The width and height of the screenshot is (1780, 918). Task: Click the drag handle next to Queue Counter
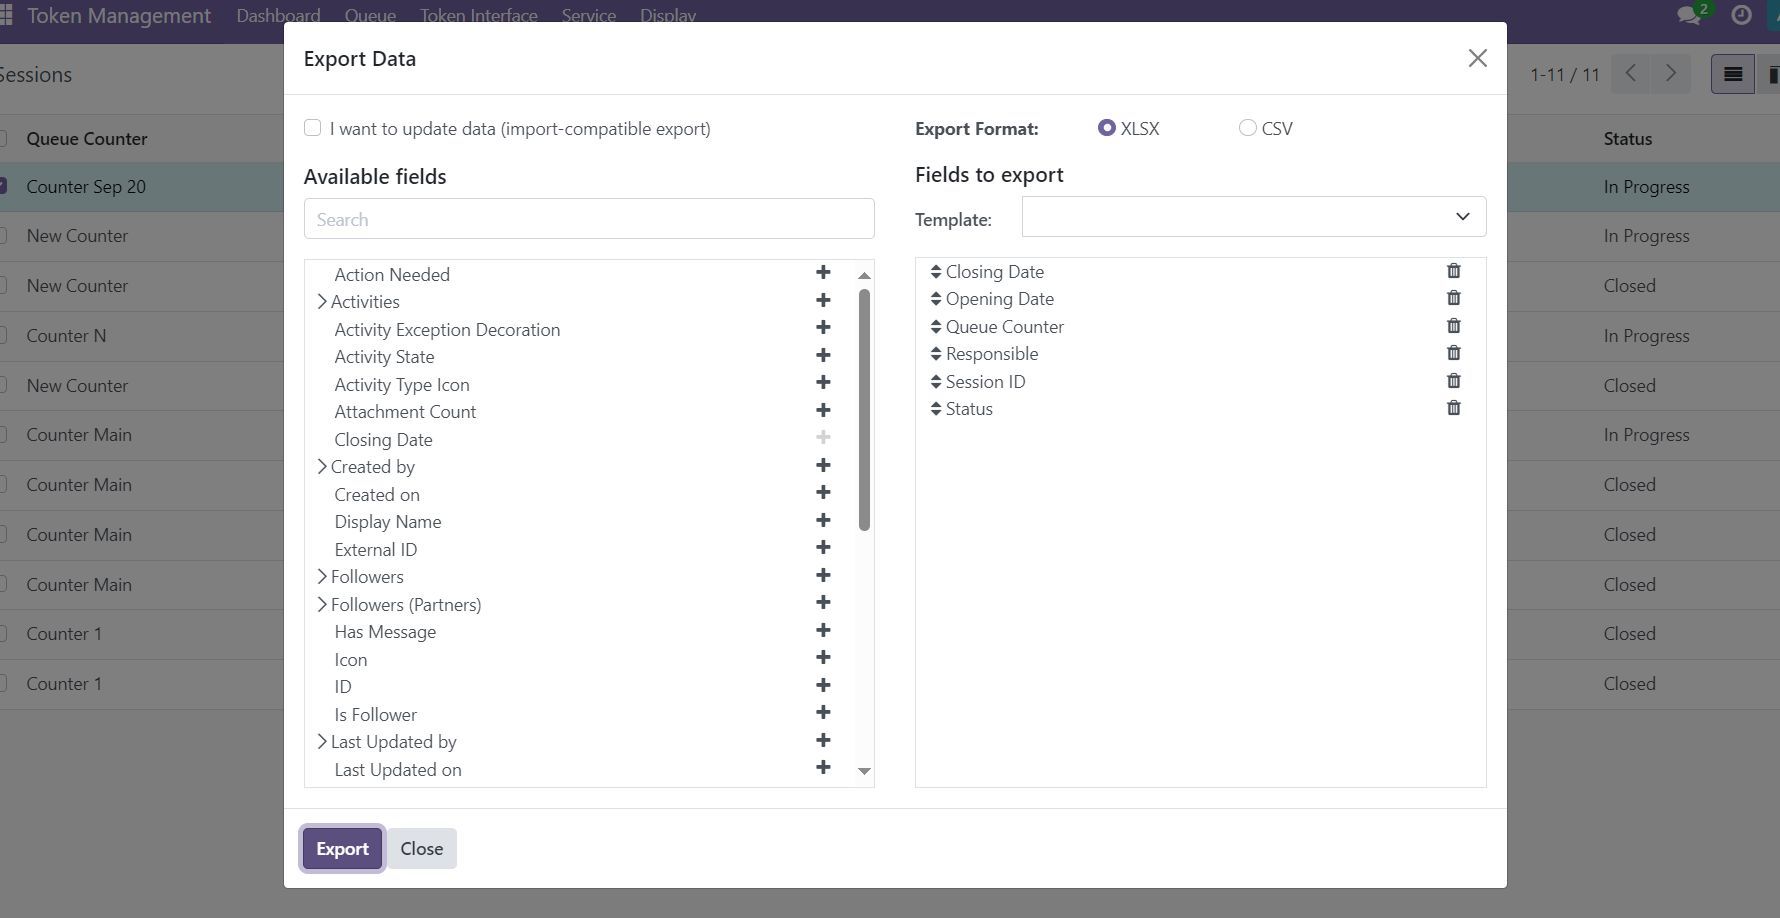pyautogui.click(x=936, y=327)
